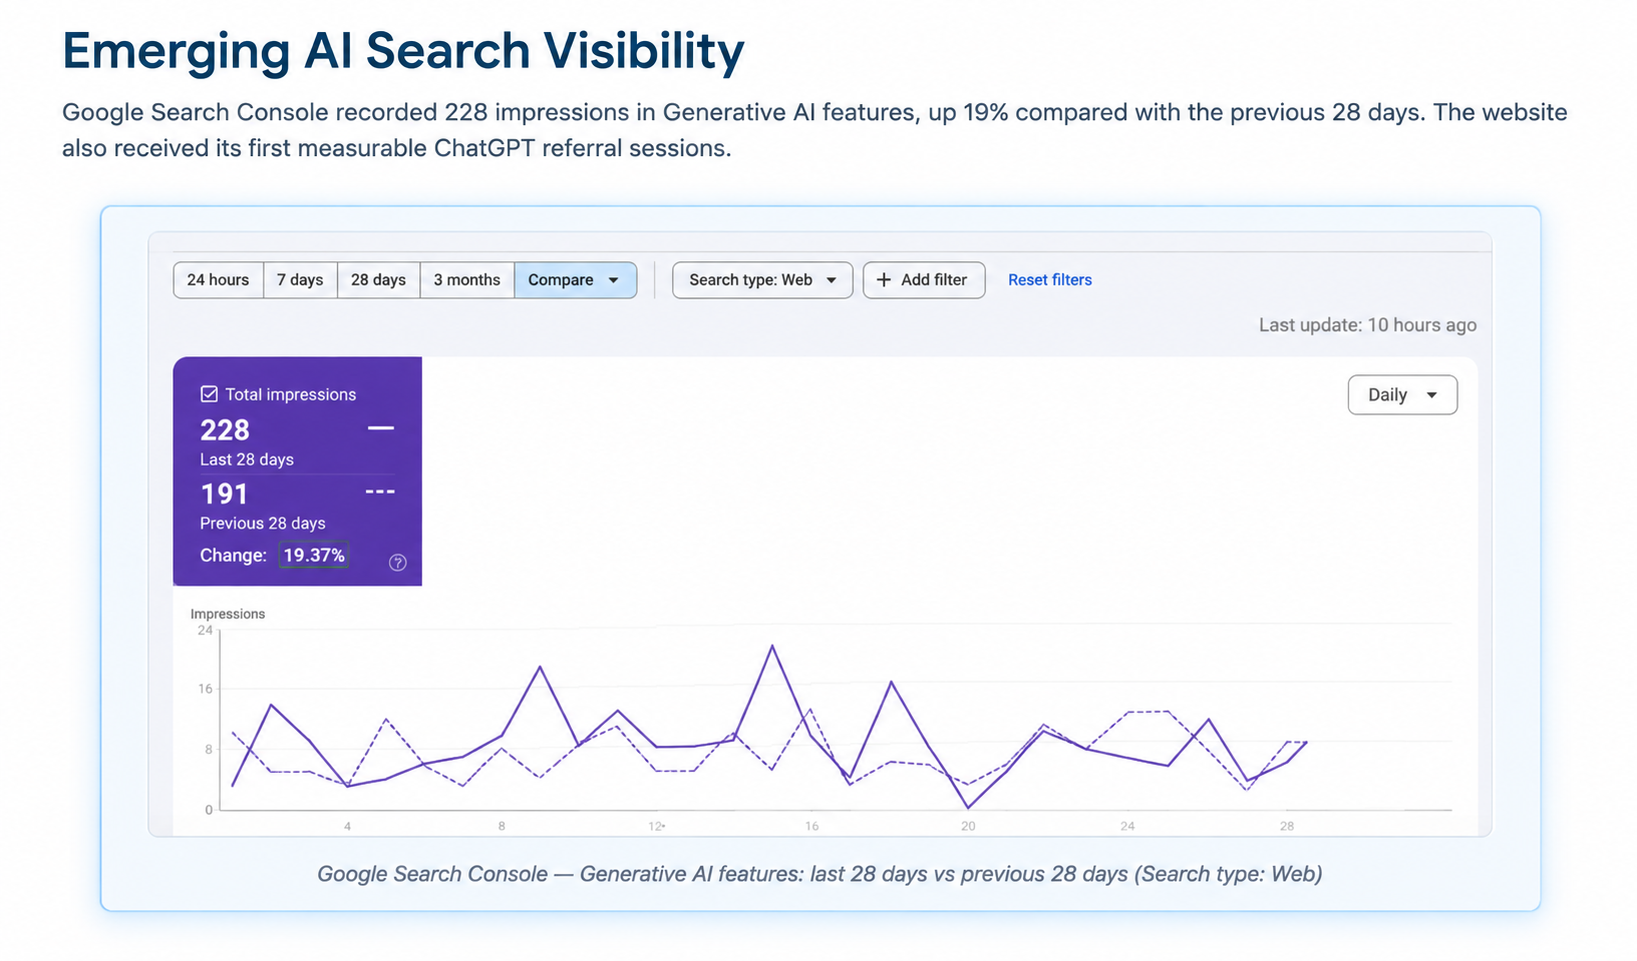This screenshot has height=961, width=1637.
Task: Open the Search type: Web filter
Action: coord(762,280)
